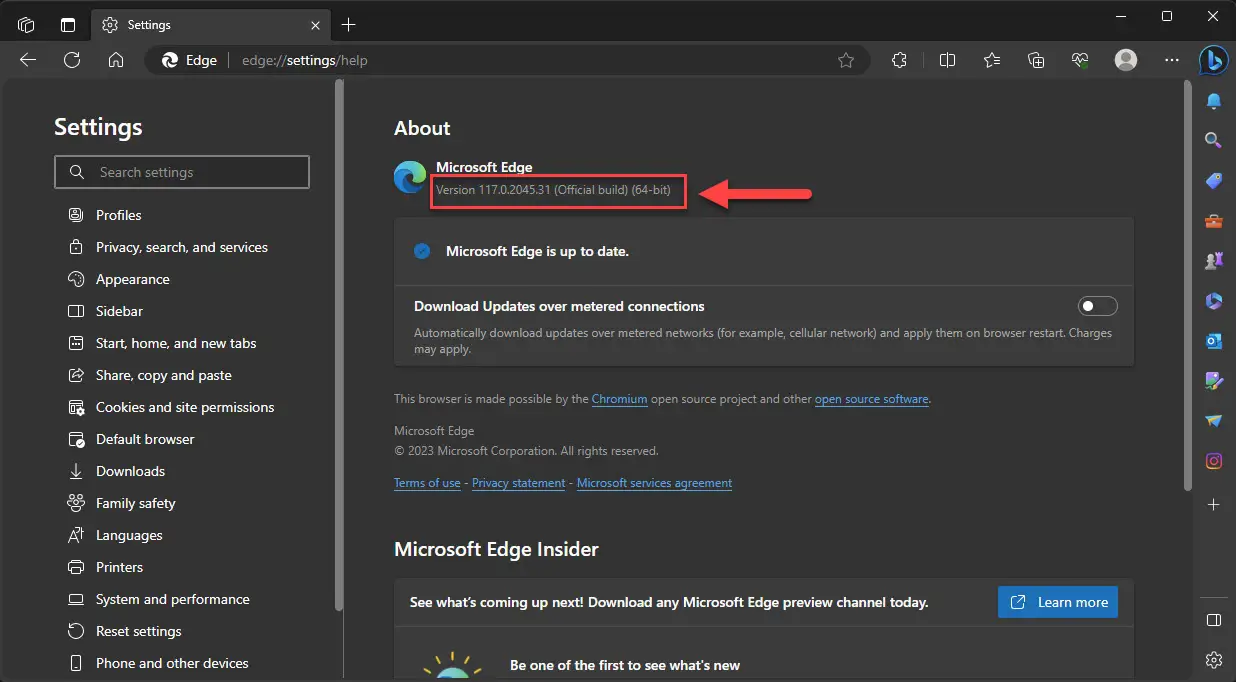1236x682 pixels.
Task: Open the Instagram icon in the sidebar
Action: (x=1214, y=461)
